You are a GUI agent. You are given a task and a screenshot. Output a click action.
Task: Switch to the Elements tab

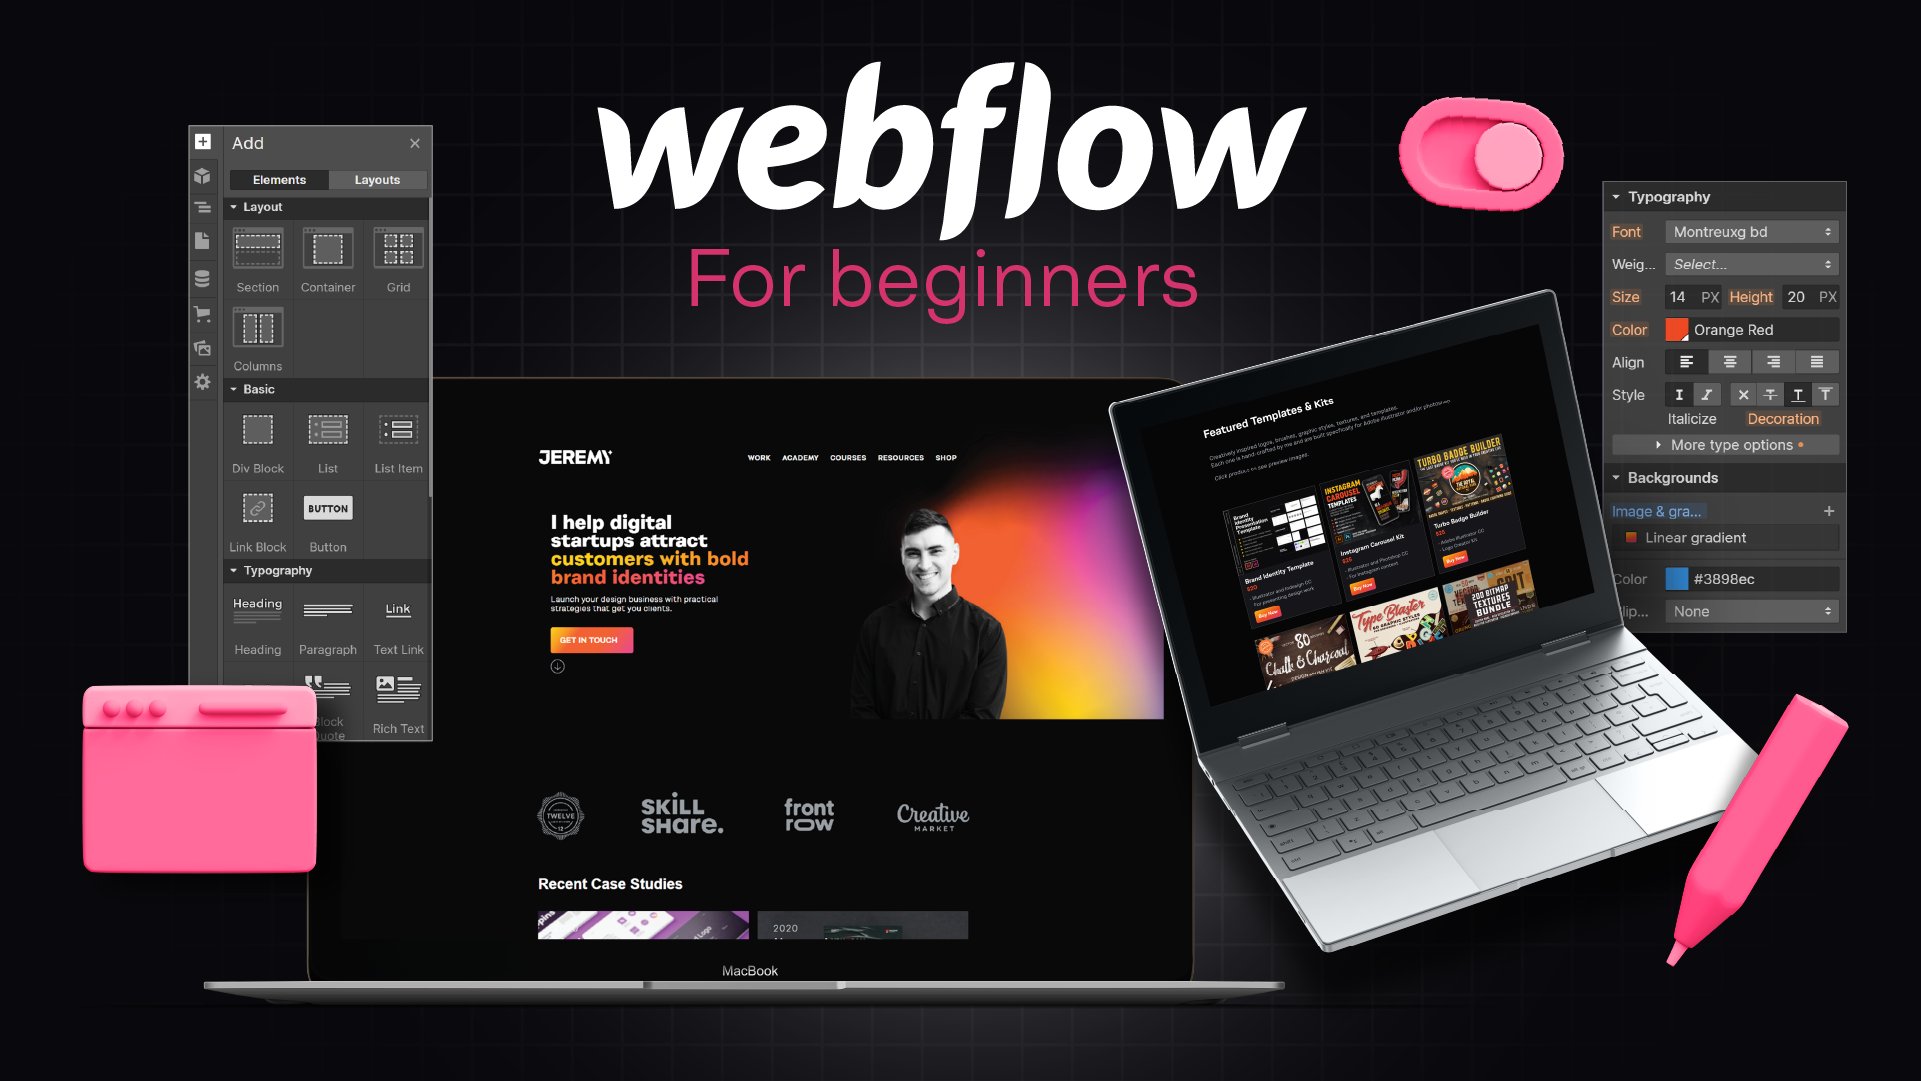280,177
